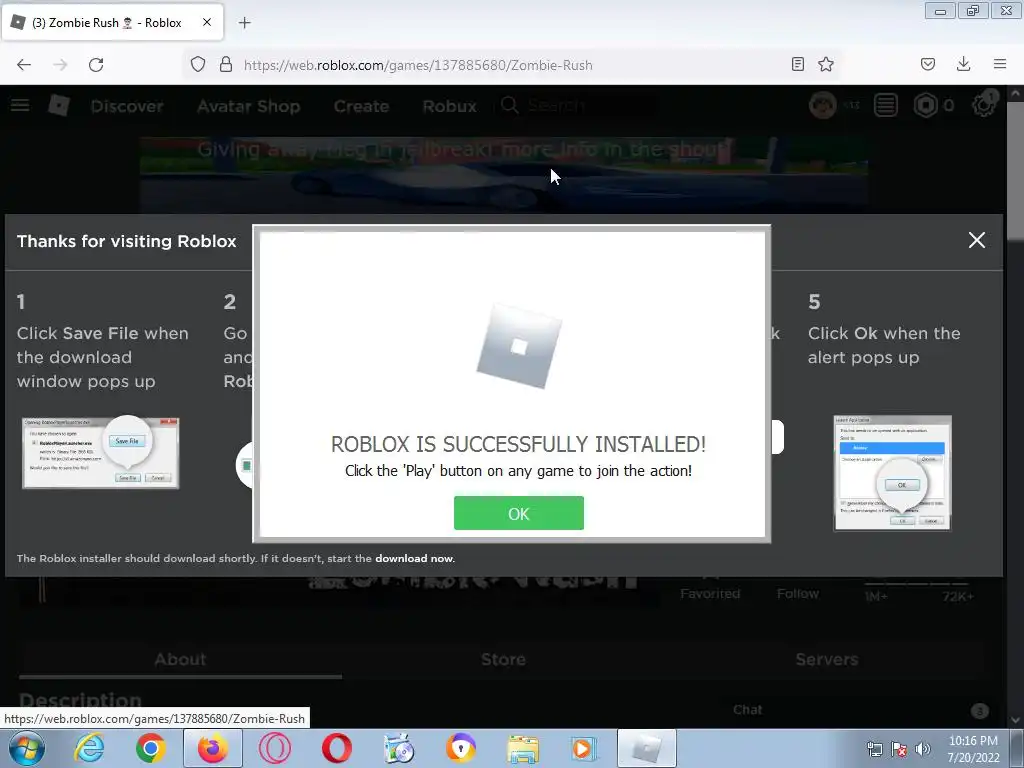Launch the red Opera browser in taskbar
This screenshot has width=1024, height=768.
(x=337, y=748)
